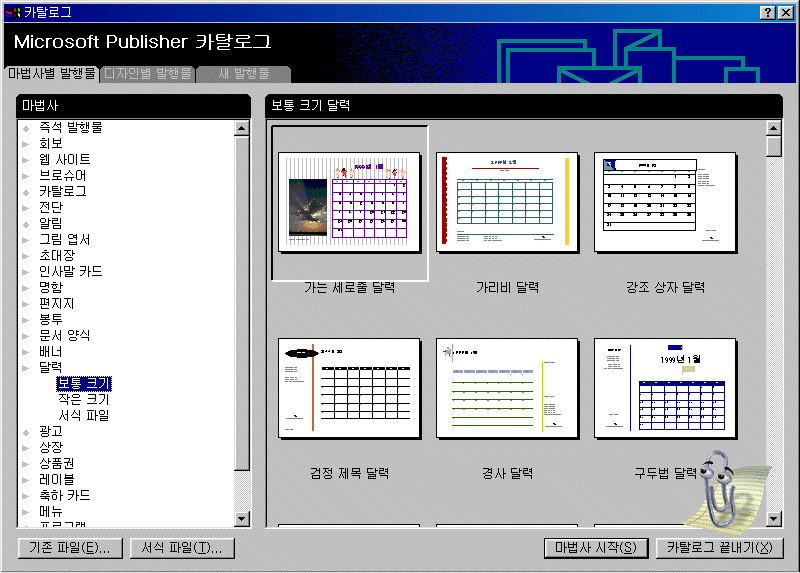The image size is (800, 573).
Task: Select 초대장 wizard
Action: click(x=57, y=255)
